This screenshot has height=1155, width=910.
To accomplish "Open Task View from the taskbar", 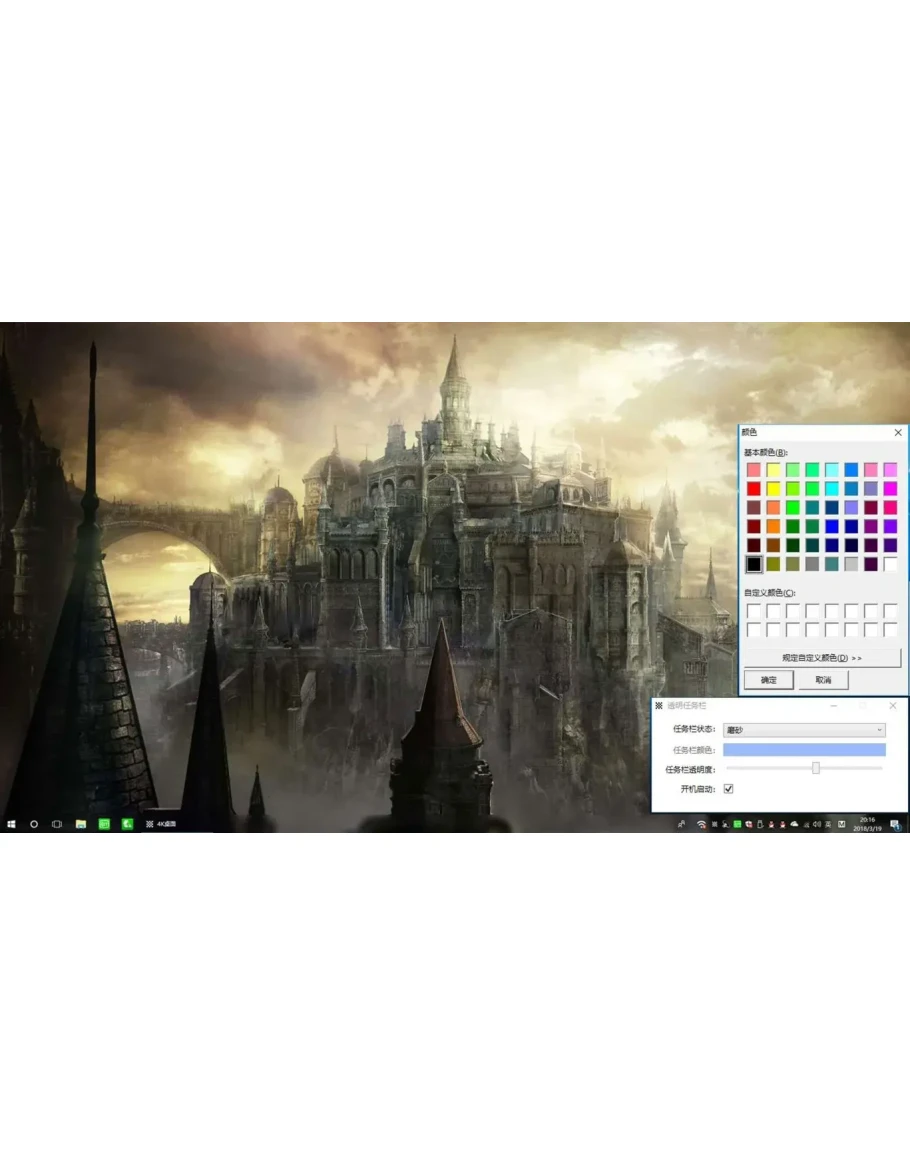I will tap(57, 824).
